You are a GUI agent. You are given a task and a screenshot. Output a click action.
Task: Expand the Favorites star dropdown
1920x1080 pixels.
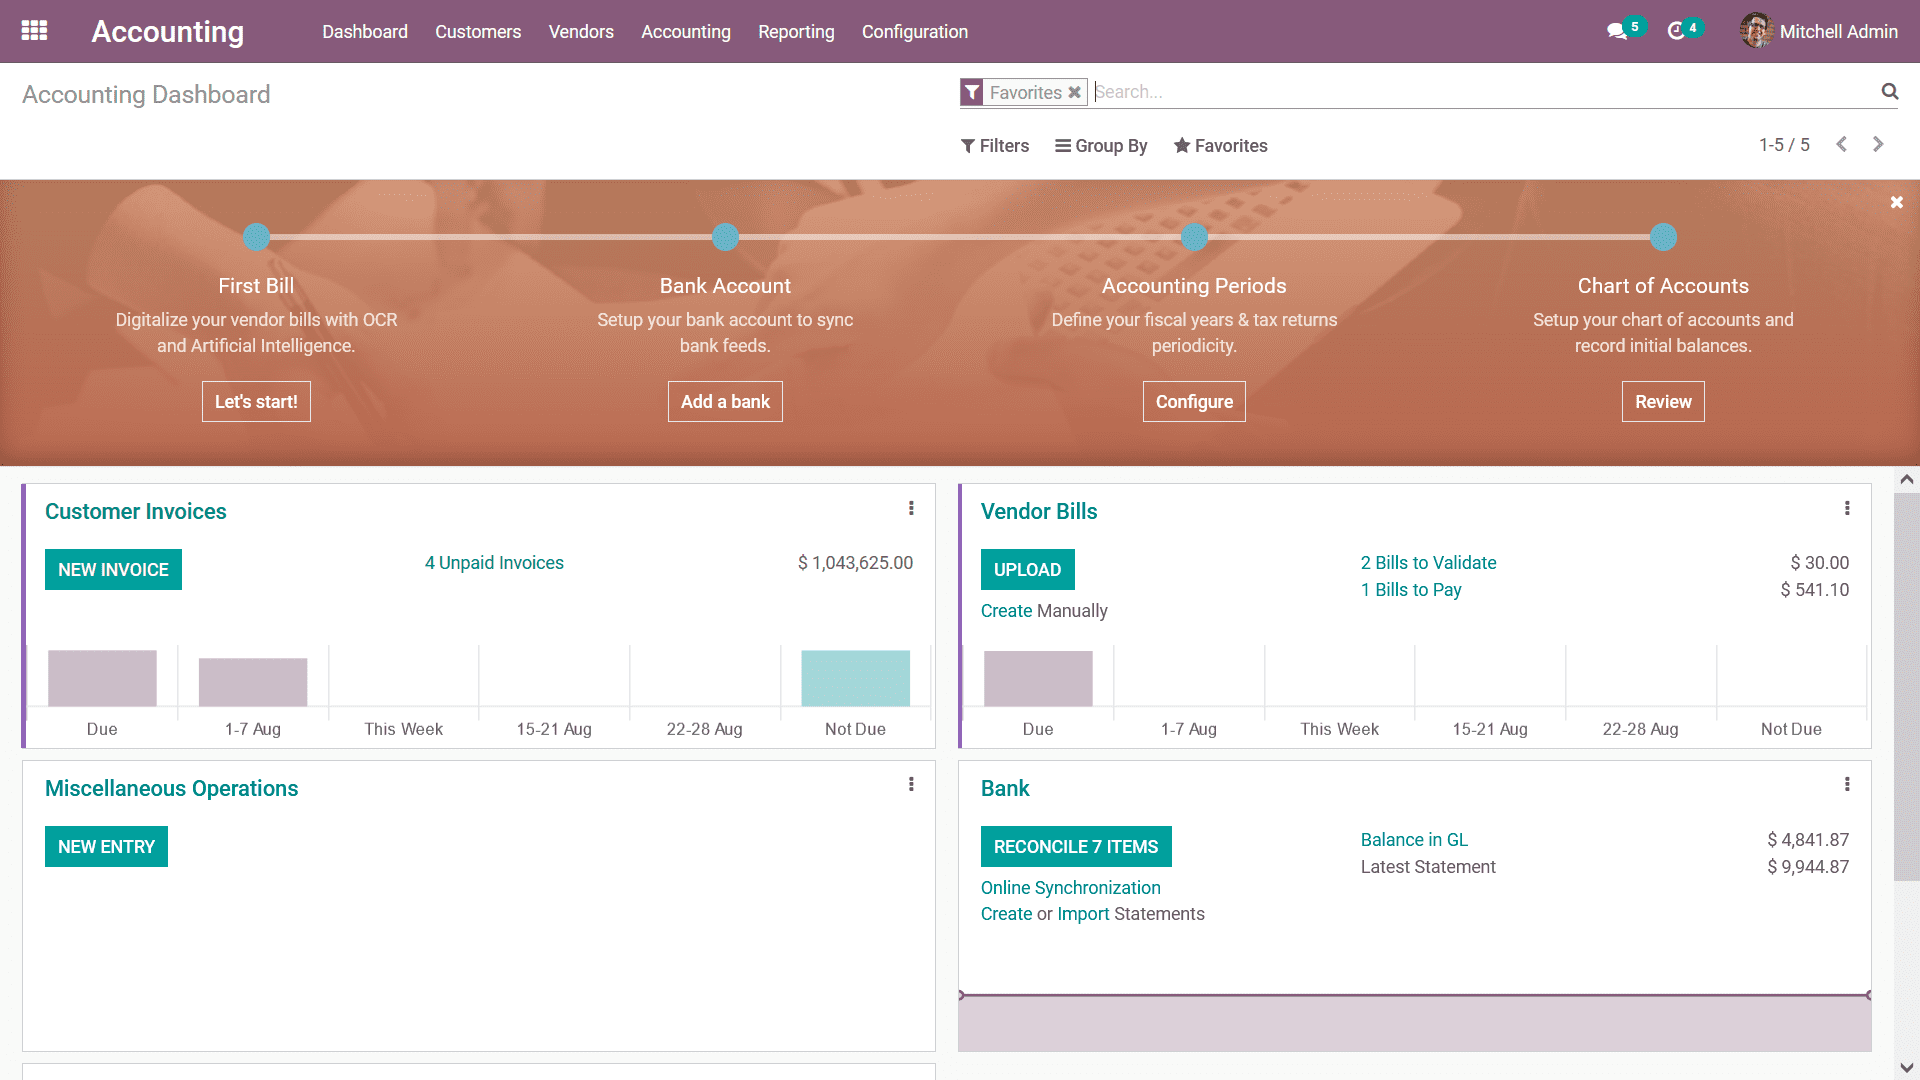click(x=1221, y=146)
